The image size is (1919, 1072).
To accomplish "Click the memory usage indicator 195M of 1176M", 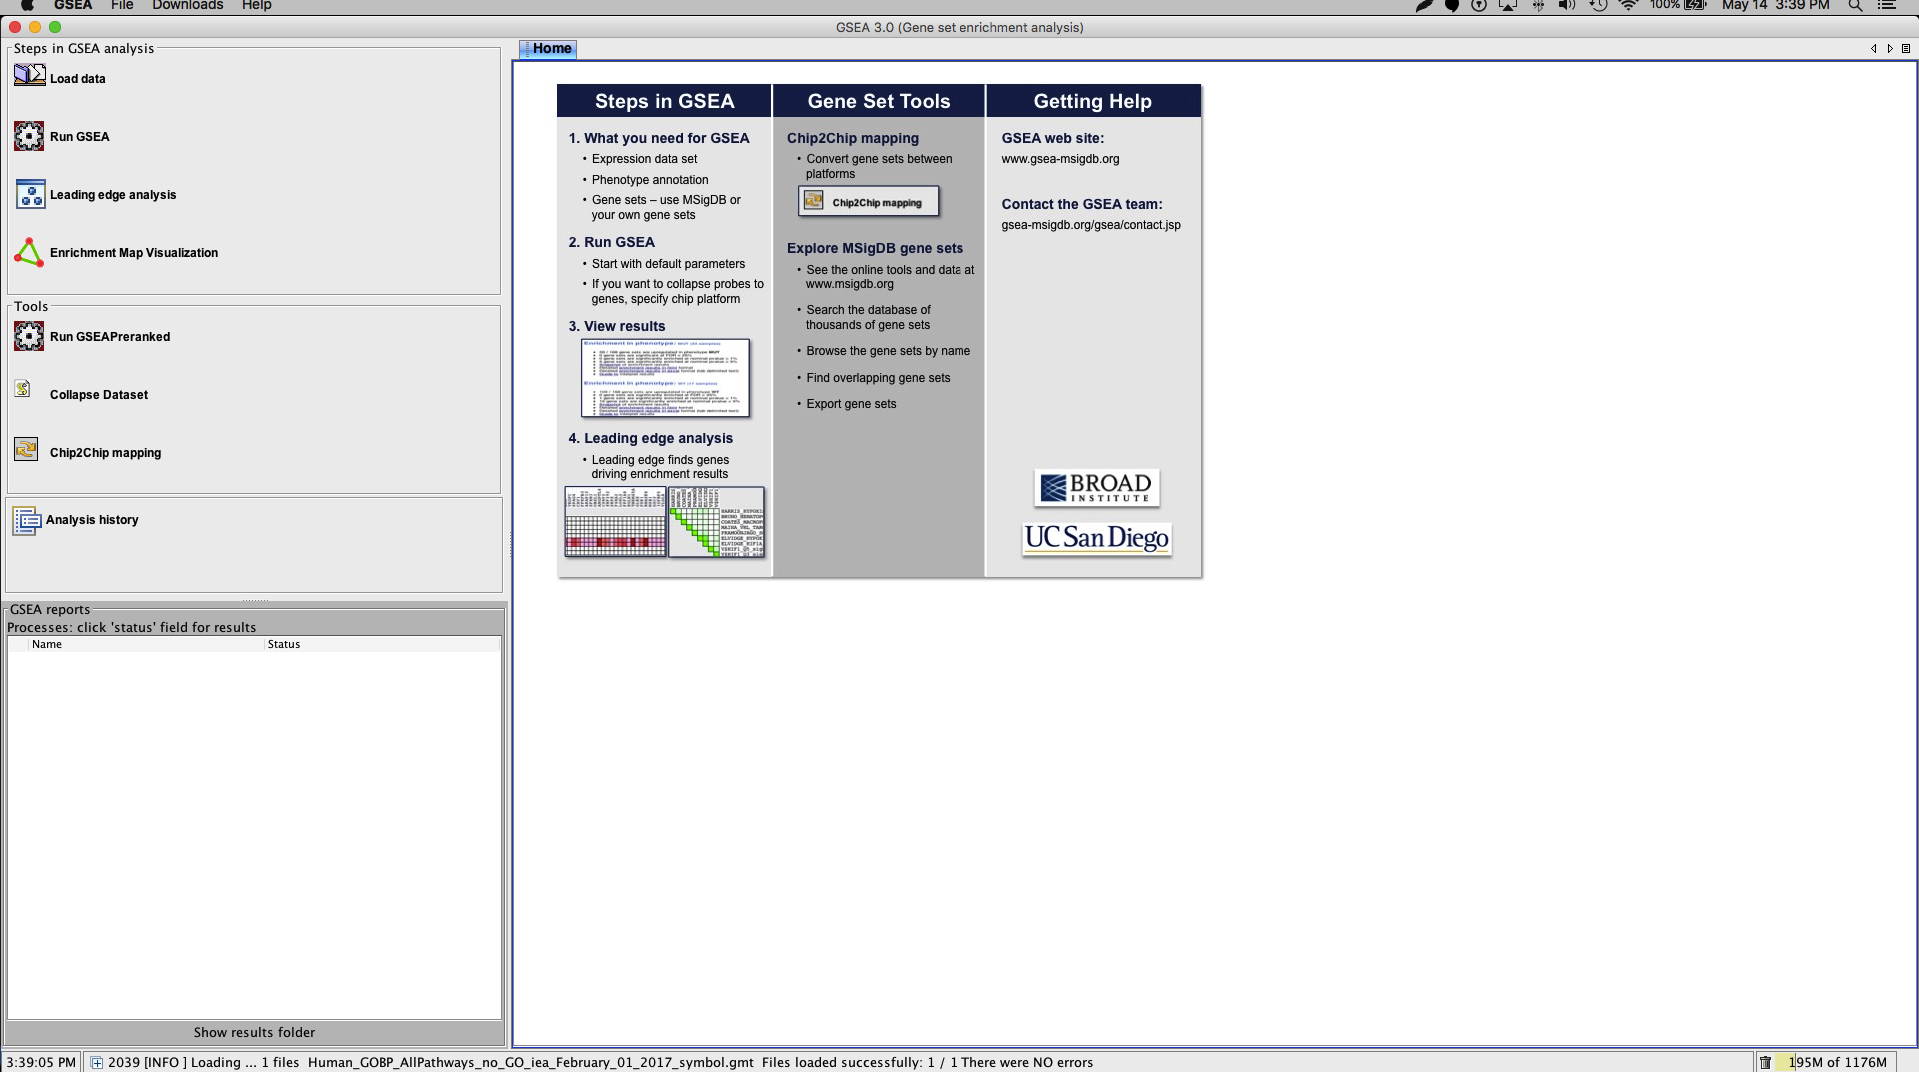I will (x=1836, y=1062).
